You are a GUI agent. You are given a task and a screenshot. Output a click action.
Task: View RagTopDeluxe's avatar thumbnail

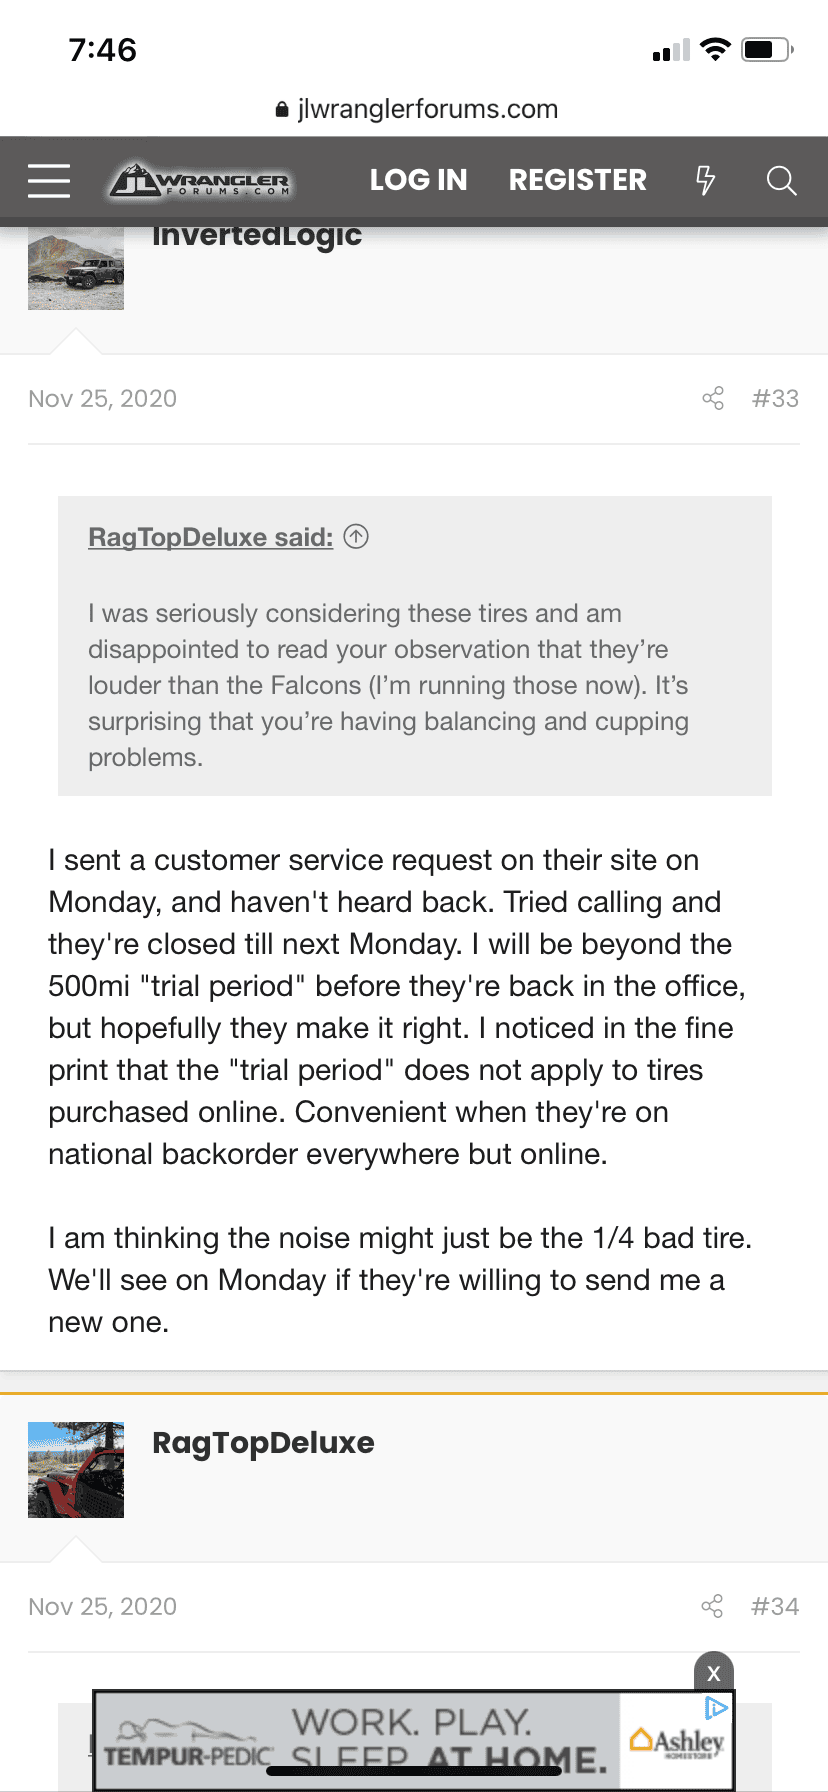[76, 1470]
